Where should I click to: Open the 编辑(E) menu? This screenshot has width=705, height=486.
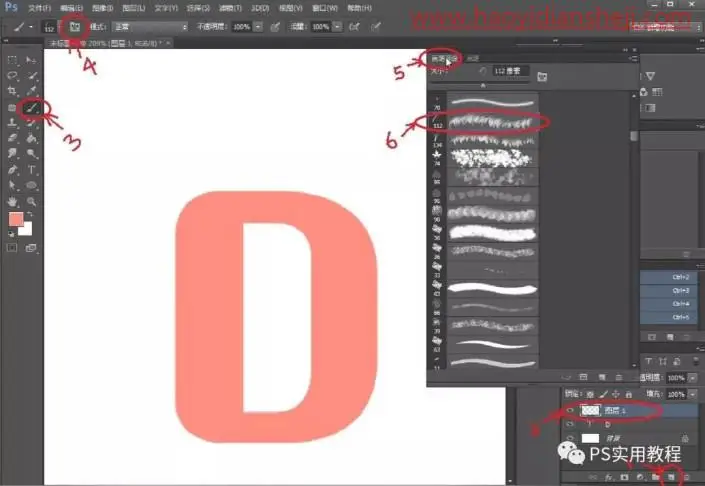click(x=71, y=8)
